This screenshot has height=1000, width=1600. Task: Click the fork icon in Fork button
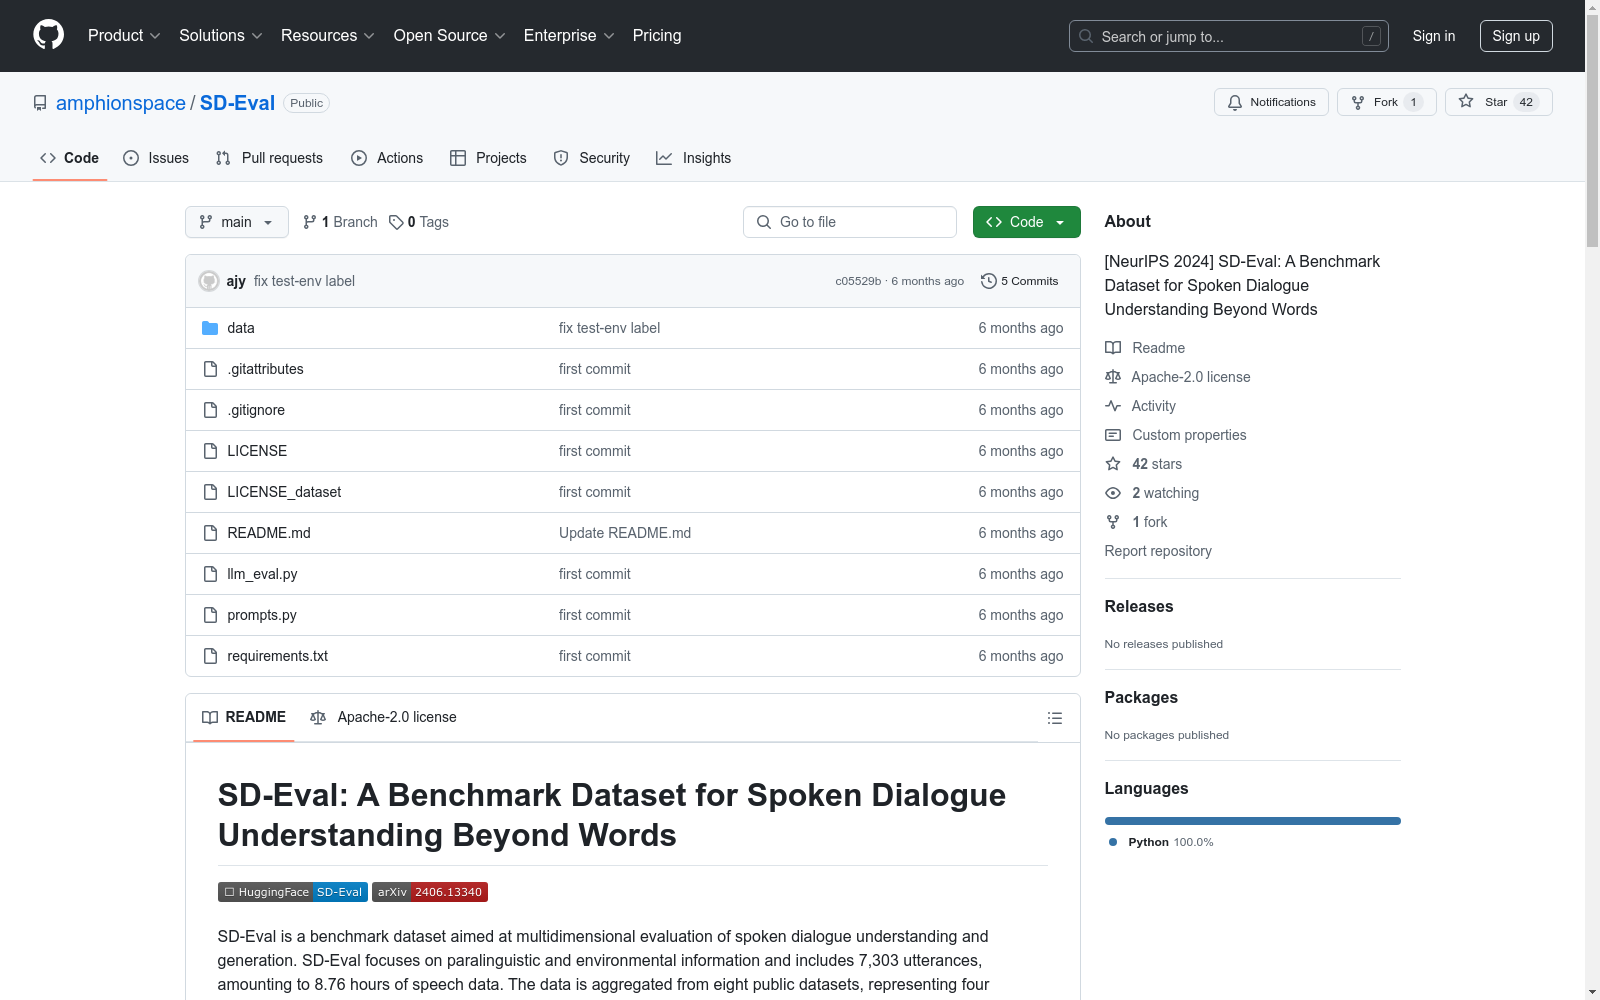pos(1358,102)
